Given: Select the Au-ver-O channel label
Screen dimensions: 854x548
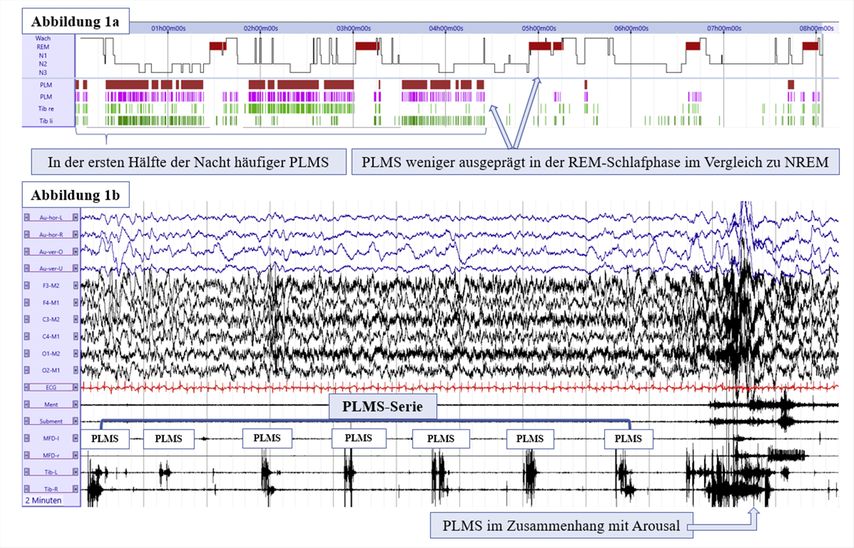Looking at the screenshot, I should tap(49, 252).
